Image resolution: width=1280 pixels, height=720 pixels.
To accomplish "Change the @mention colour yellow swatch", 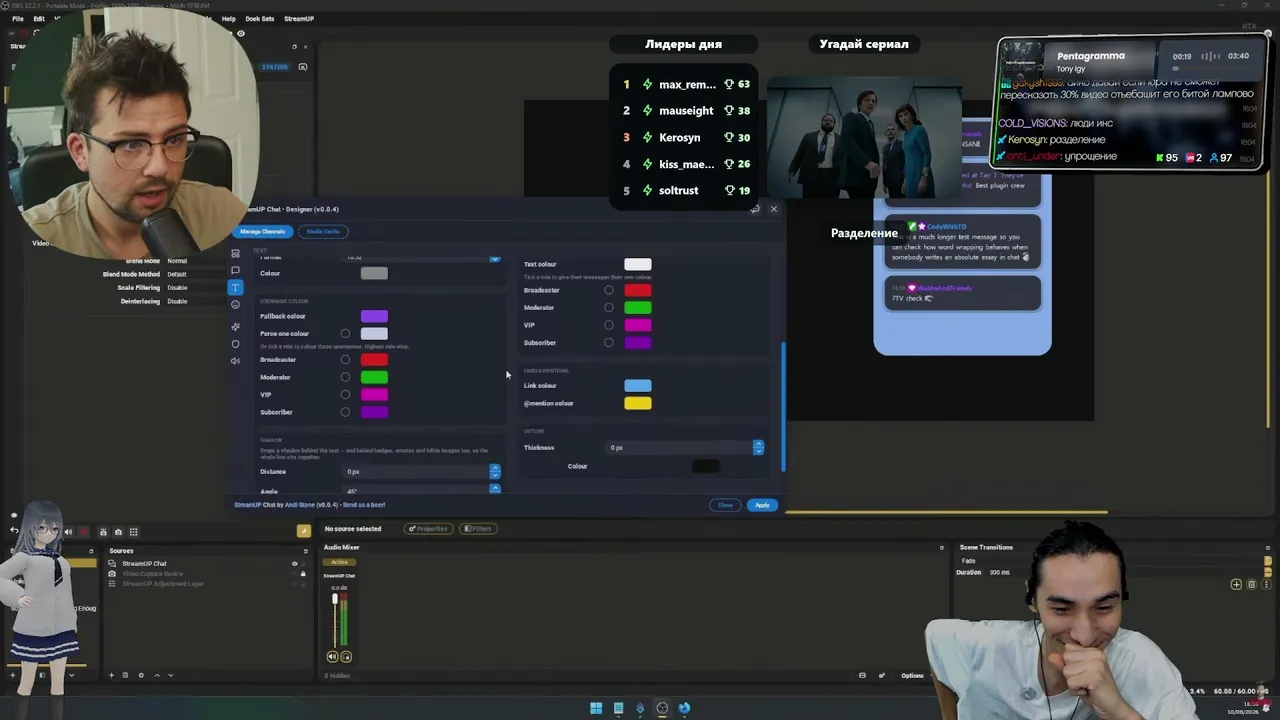I will (637, 403).
